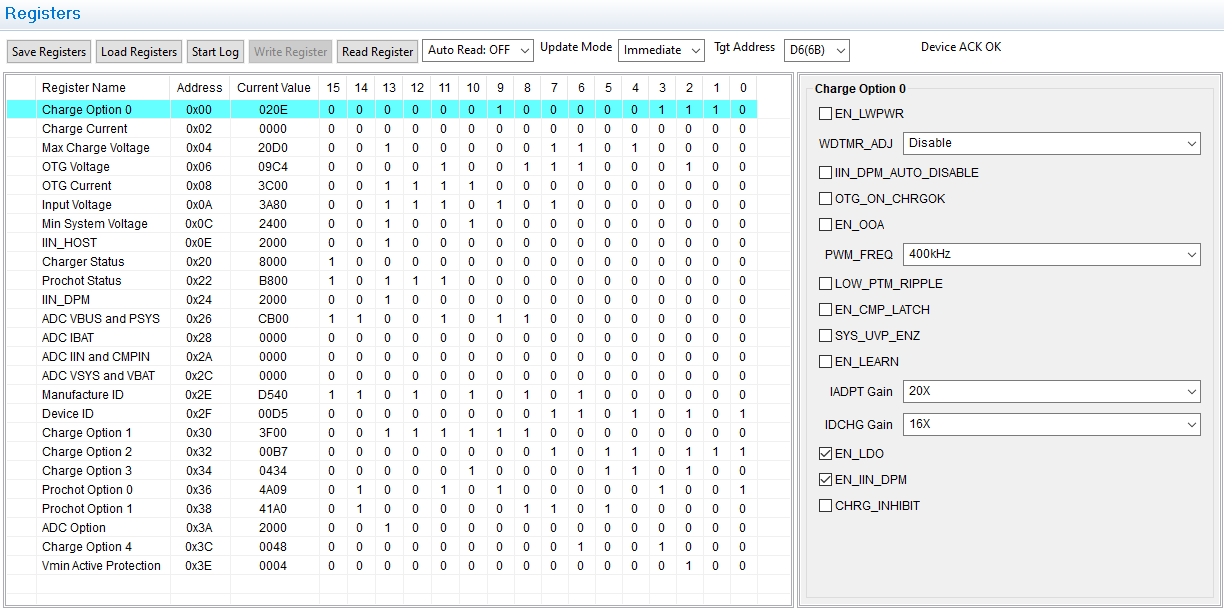Open the Auto Read dropdown
The width and height of the screenshot is (1224, 611).
478,50
